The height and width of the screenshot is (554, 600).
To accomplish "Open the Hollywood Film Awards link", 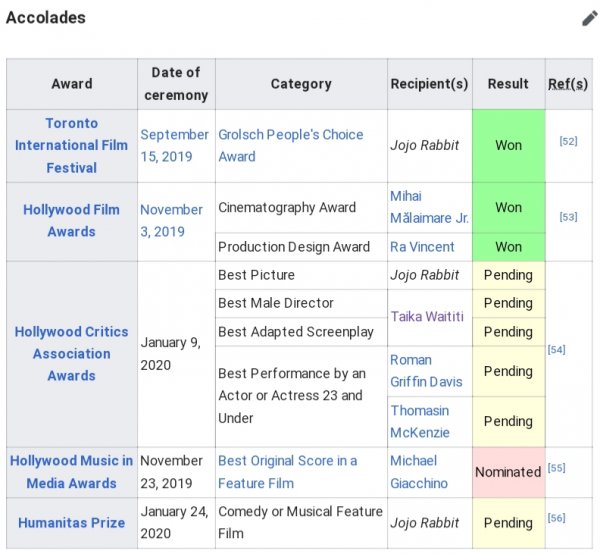I will [71, 220].
